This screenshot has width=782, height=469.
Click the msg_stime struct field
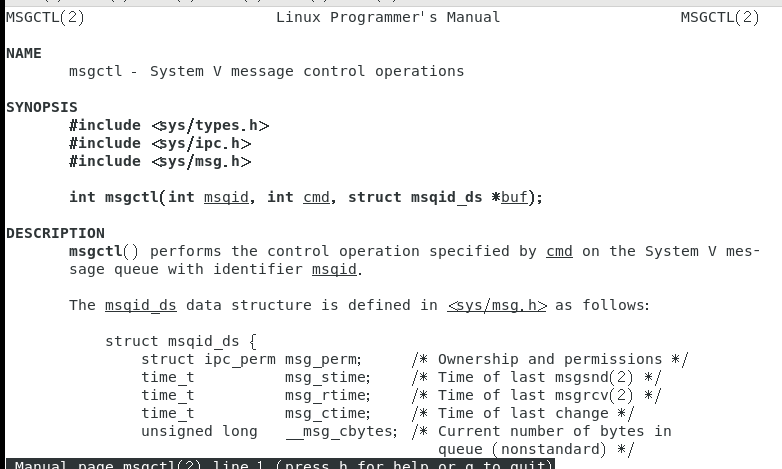(x=326, y=377)
